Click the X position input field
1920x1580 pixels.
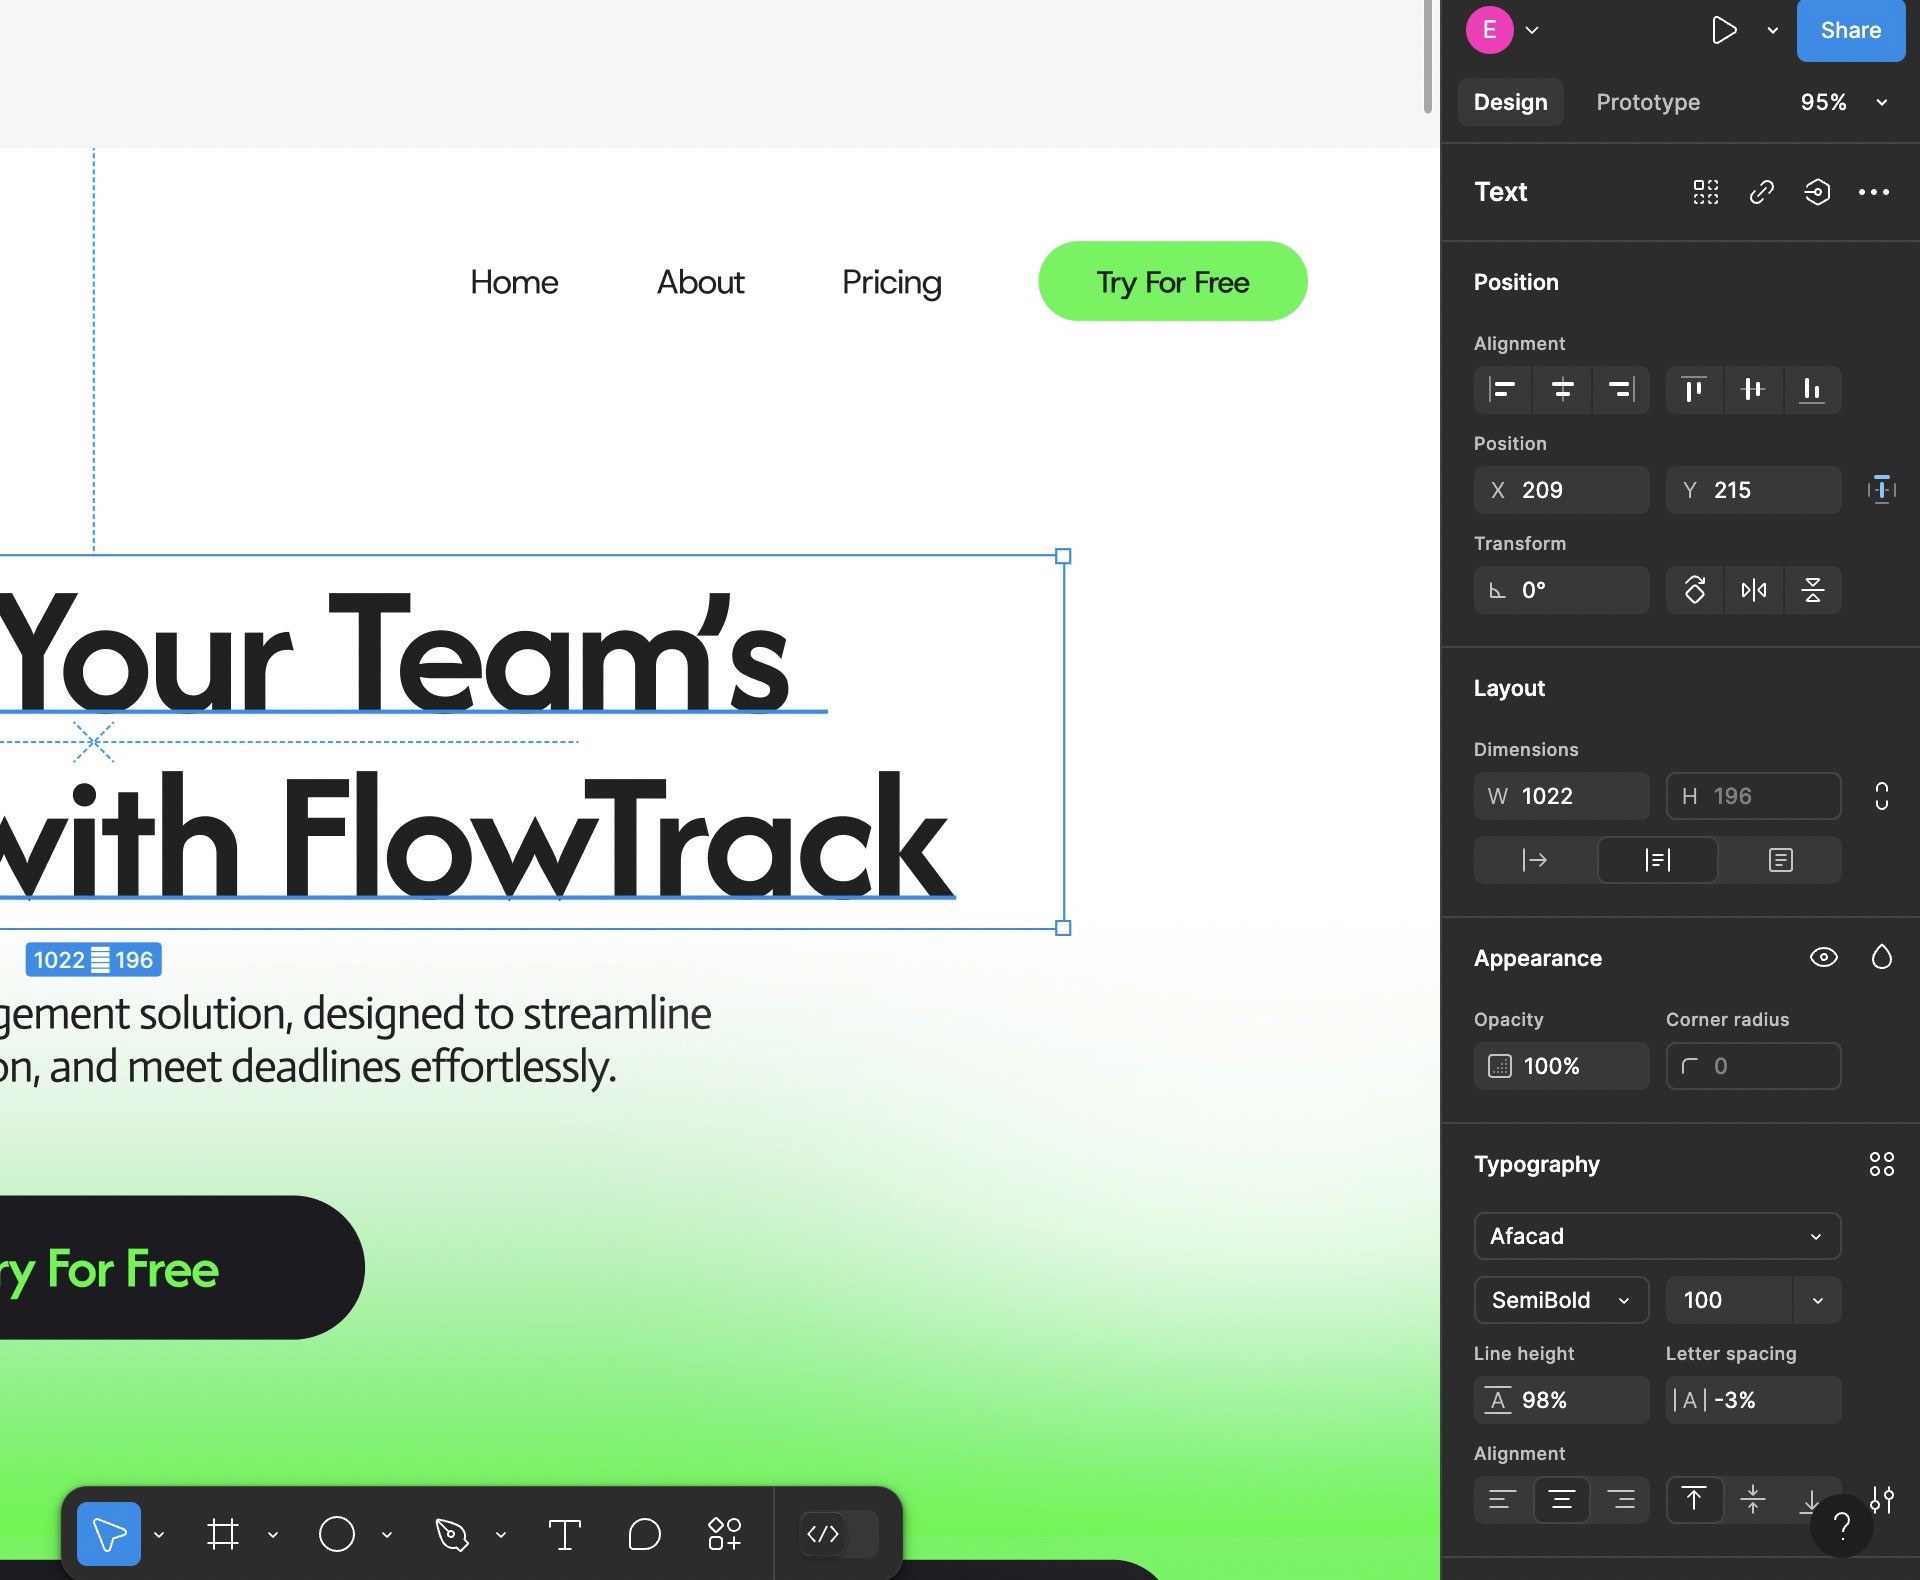(x=1560, y=490)
